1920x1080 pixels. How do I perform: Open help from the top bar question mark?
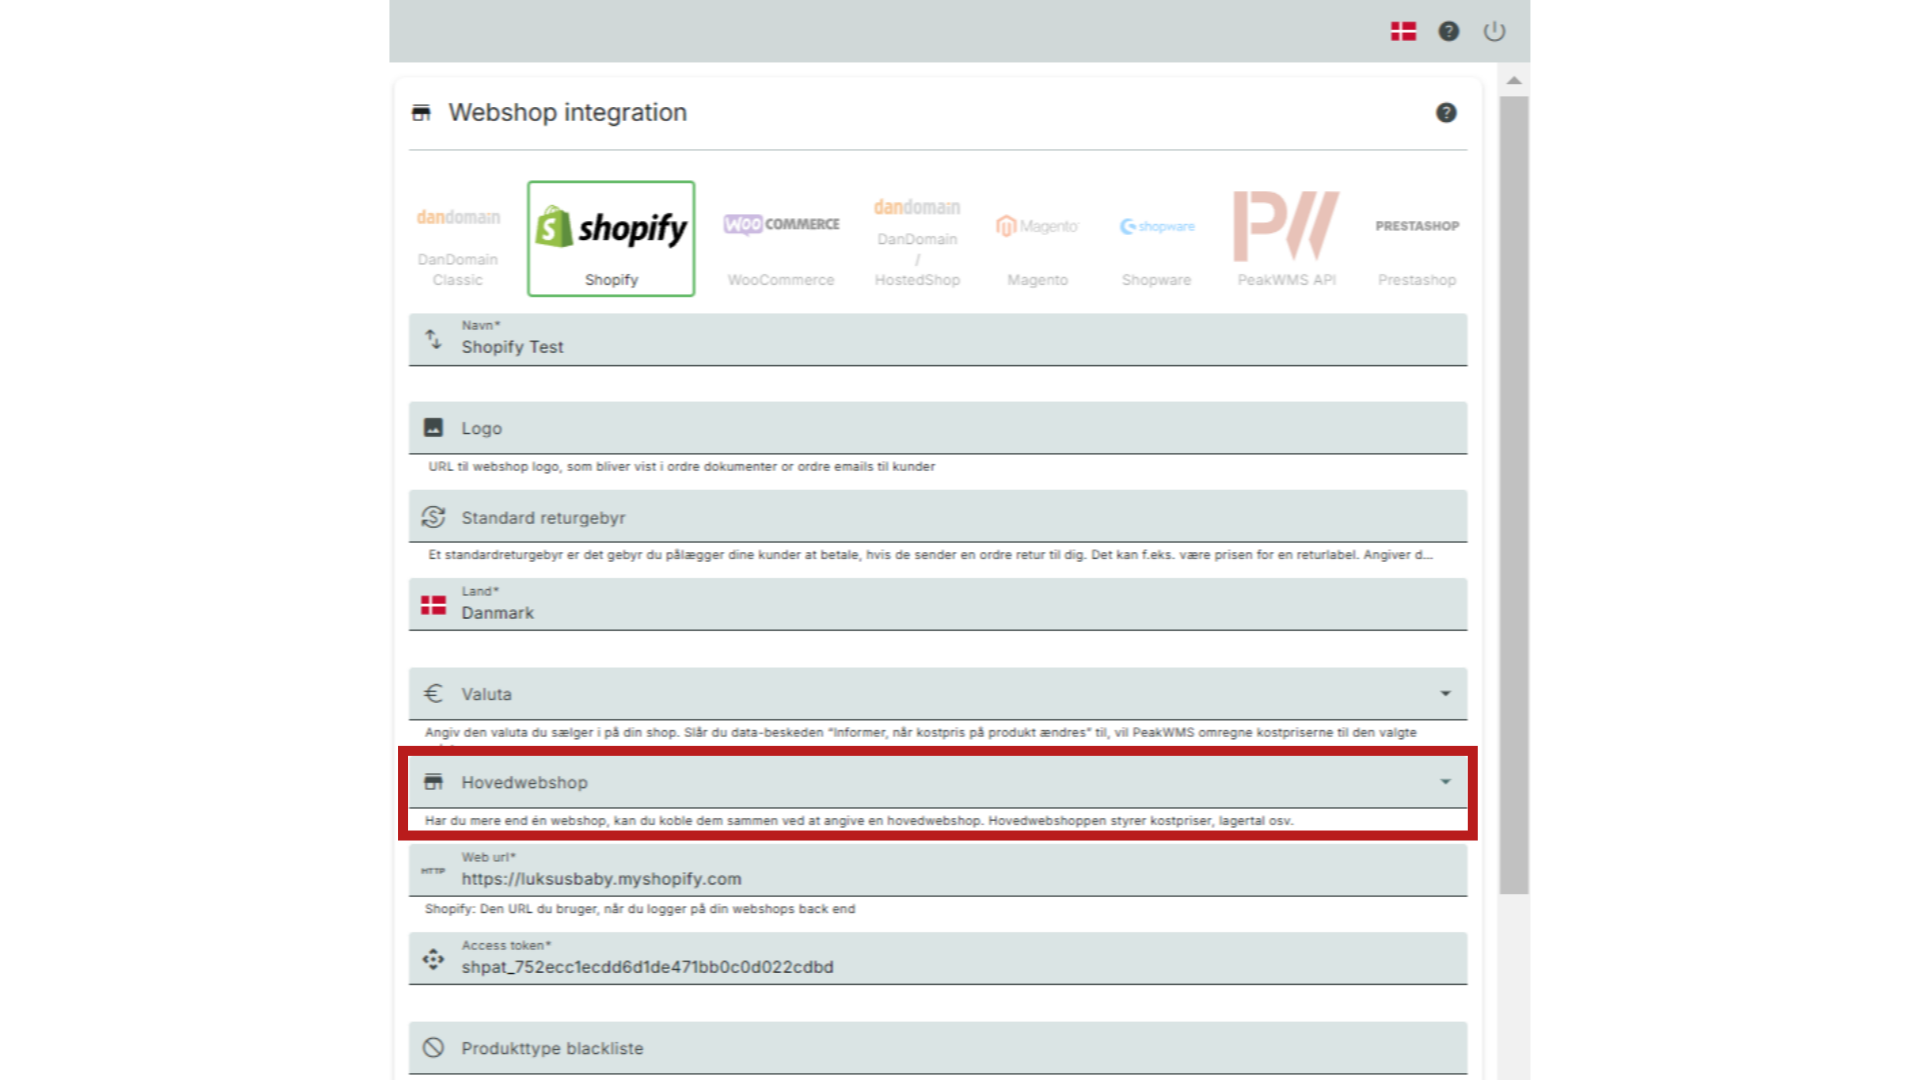point(1448,31)
